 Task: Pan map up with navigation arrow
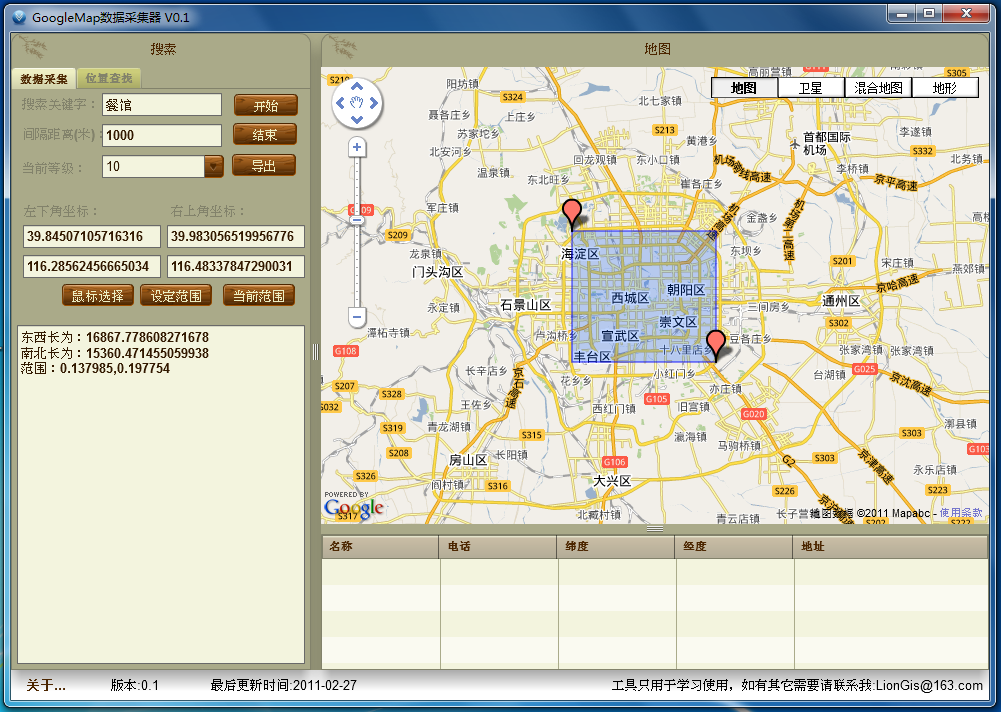point(357,86)
